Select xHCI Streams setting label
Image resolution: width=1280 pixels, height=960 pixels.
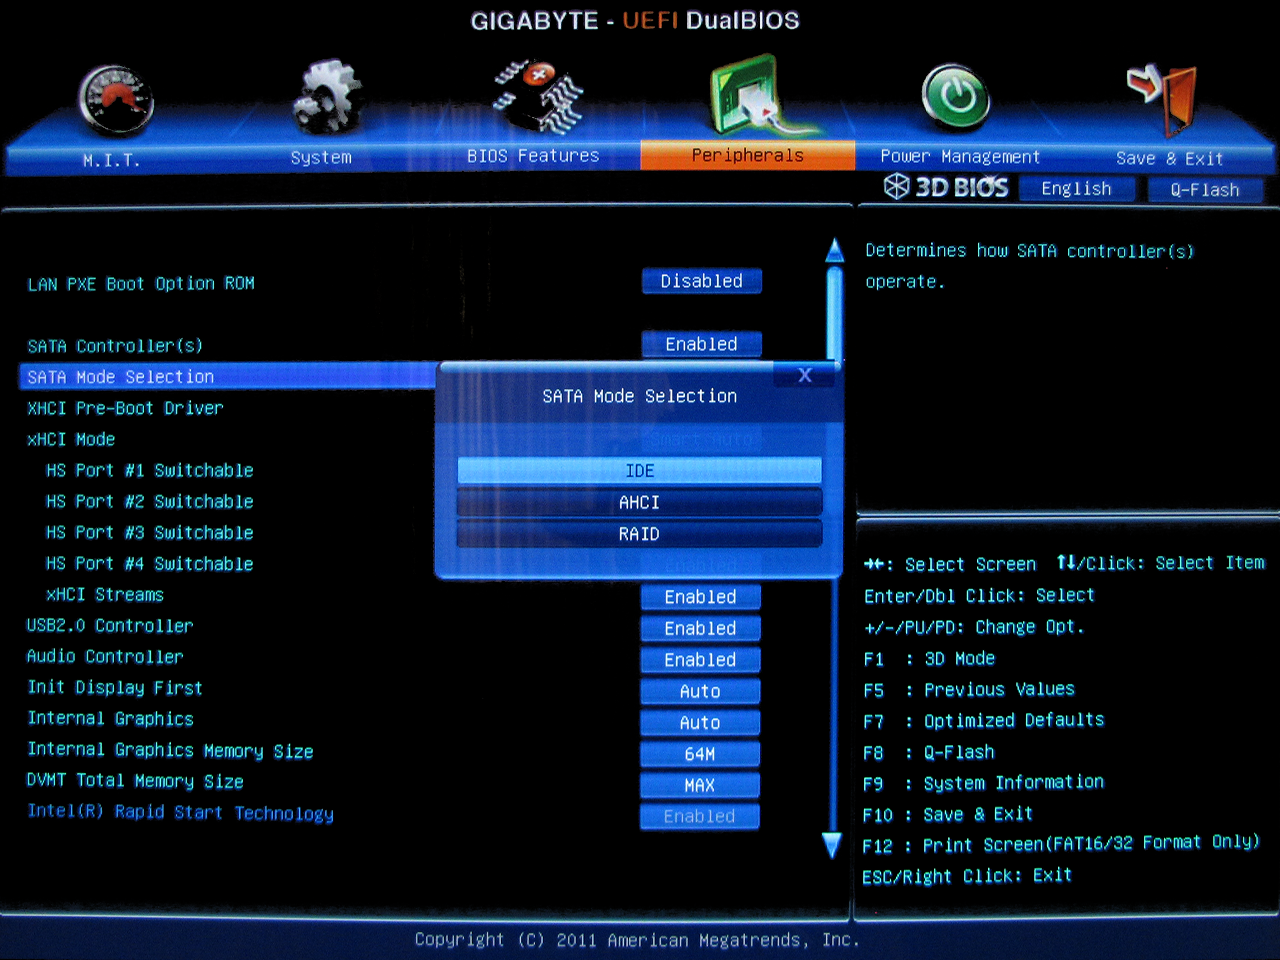click(105, 594)
